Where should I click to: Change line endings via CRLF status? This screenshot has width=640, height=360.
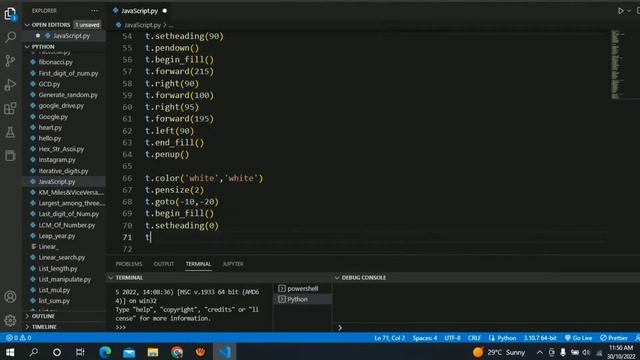pyautogui.click(x=474, y=338)
